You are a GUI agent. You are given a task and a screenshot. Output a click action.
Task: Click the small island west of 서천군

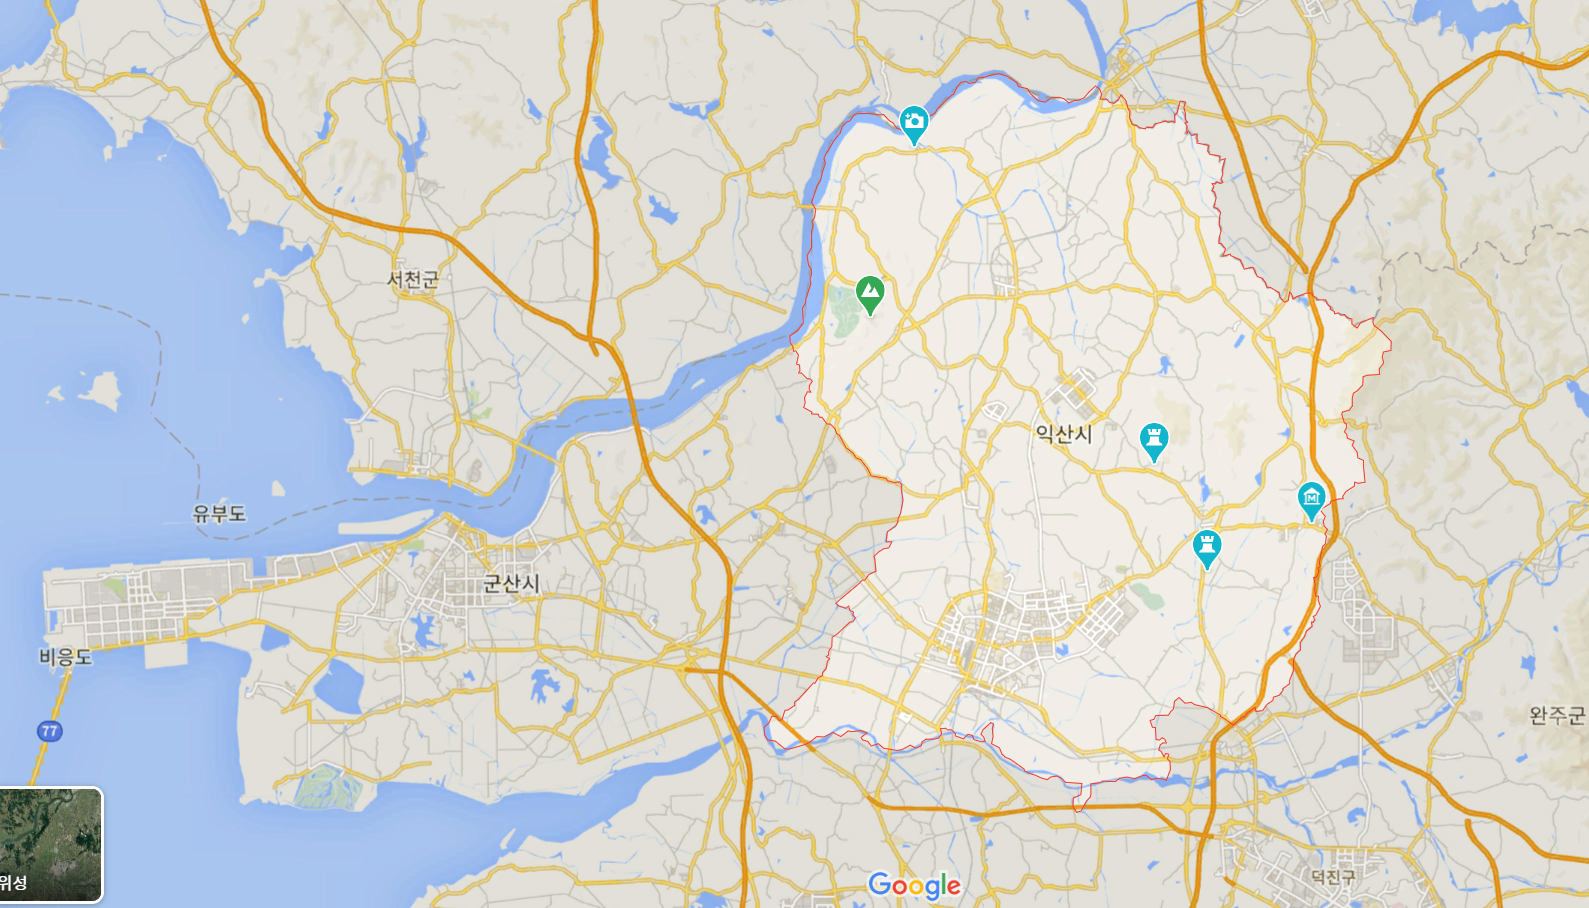tap(100, 390)
